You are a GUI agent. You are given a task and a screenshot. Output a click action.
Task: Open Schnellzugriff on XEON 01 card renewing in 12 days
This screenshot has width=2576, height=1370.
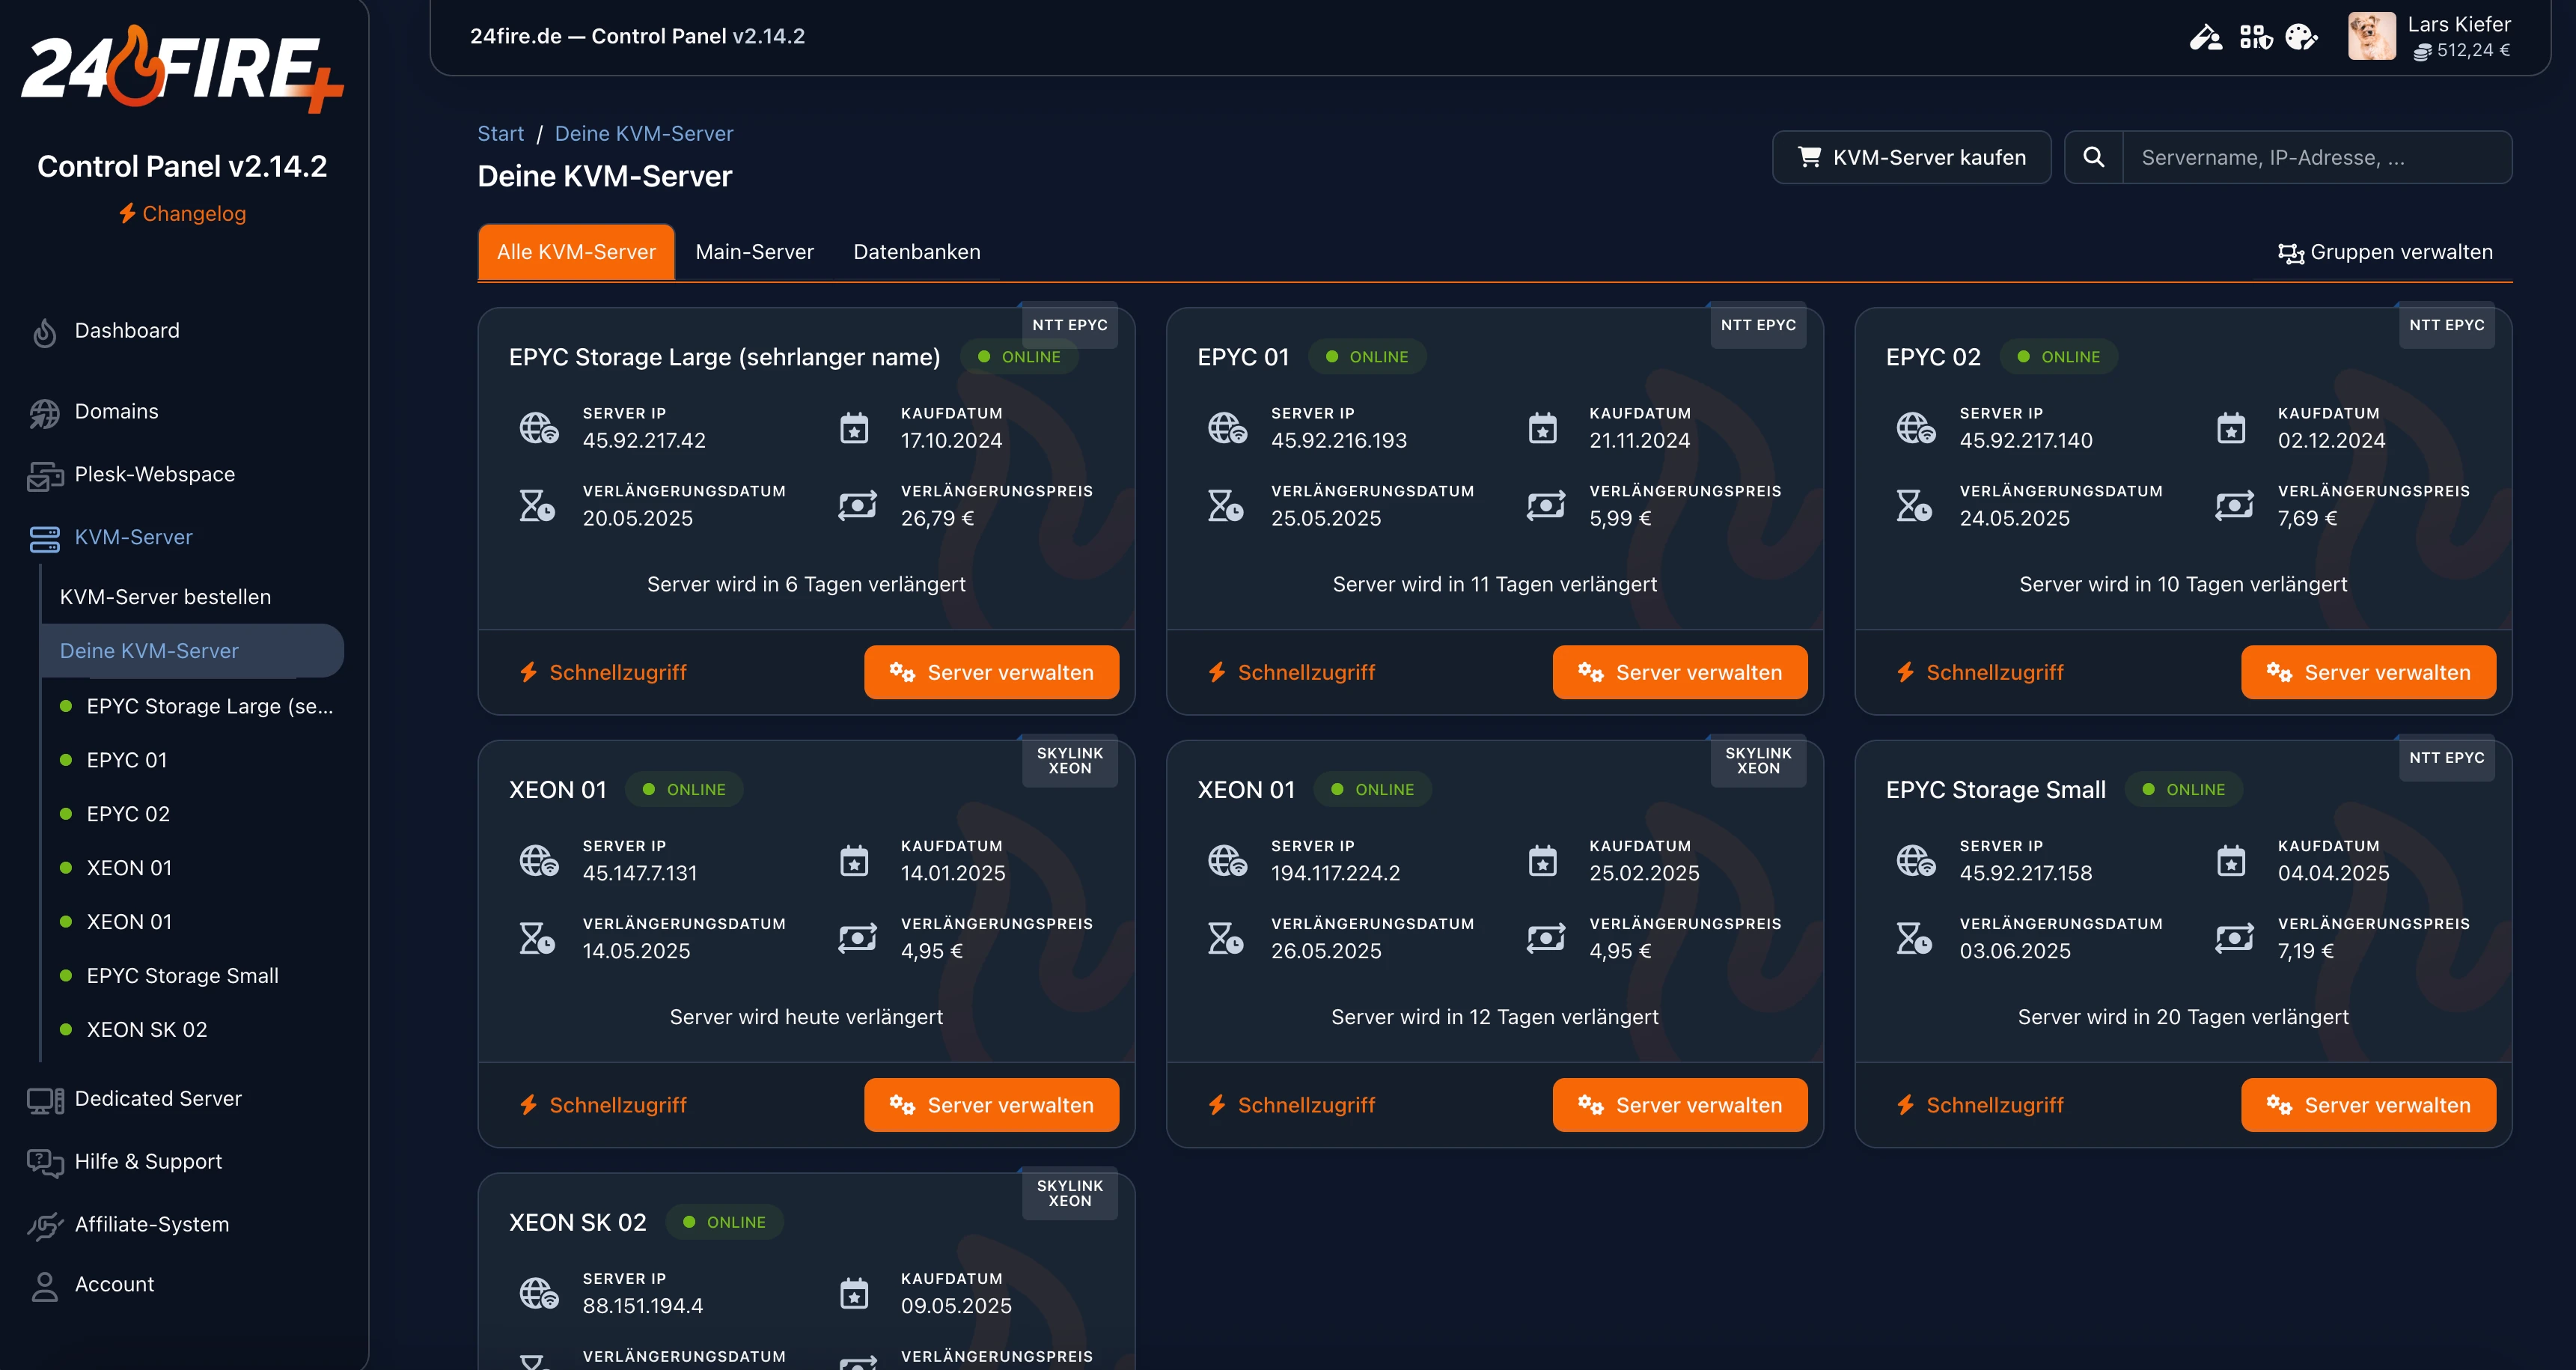[x=1291, y=1105]
